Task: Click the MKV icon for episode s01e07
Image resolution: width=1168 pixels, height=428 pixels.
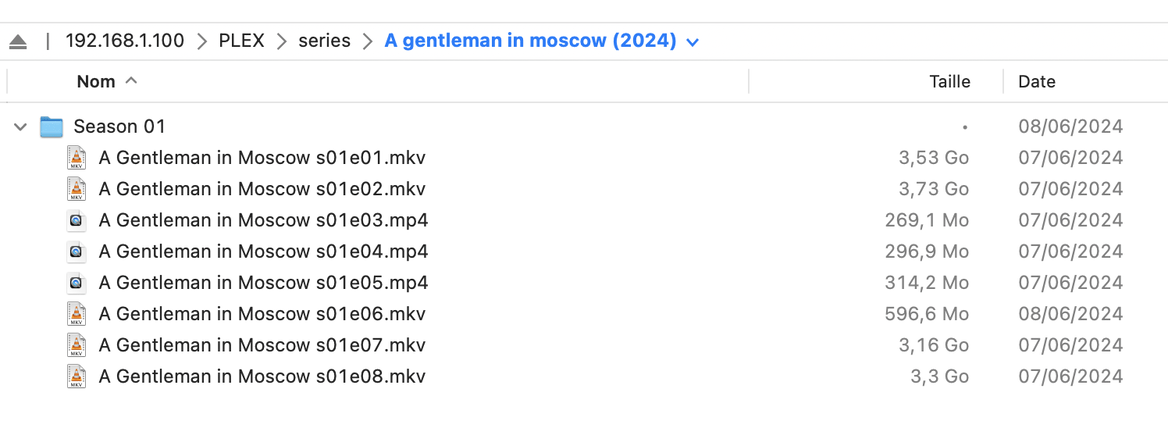Action: click(x=76, y=345)
